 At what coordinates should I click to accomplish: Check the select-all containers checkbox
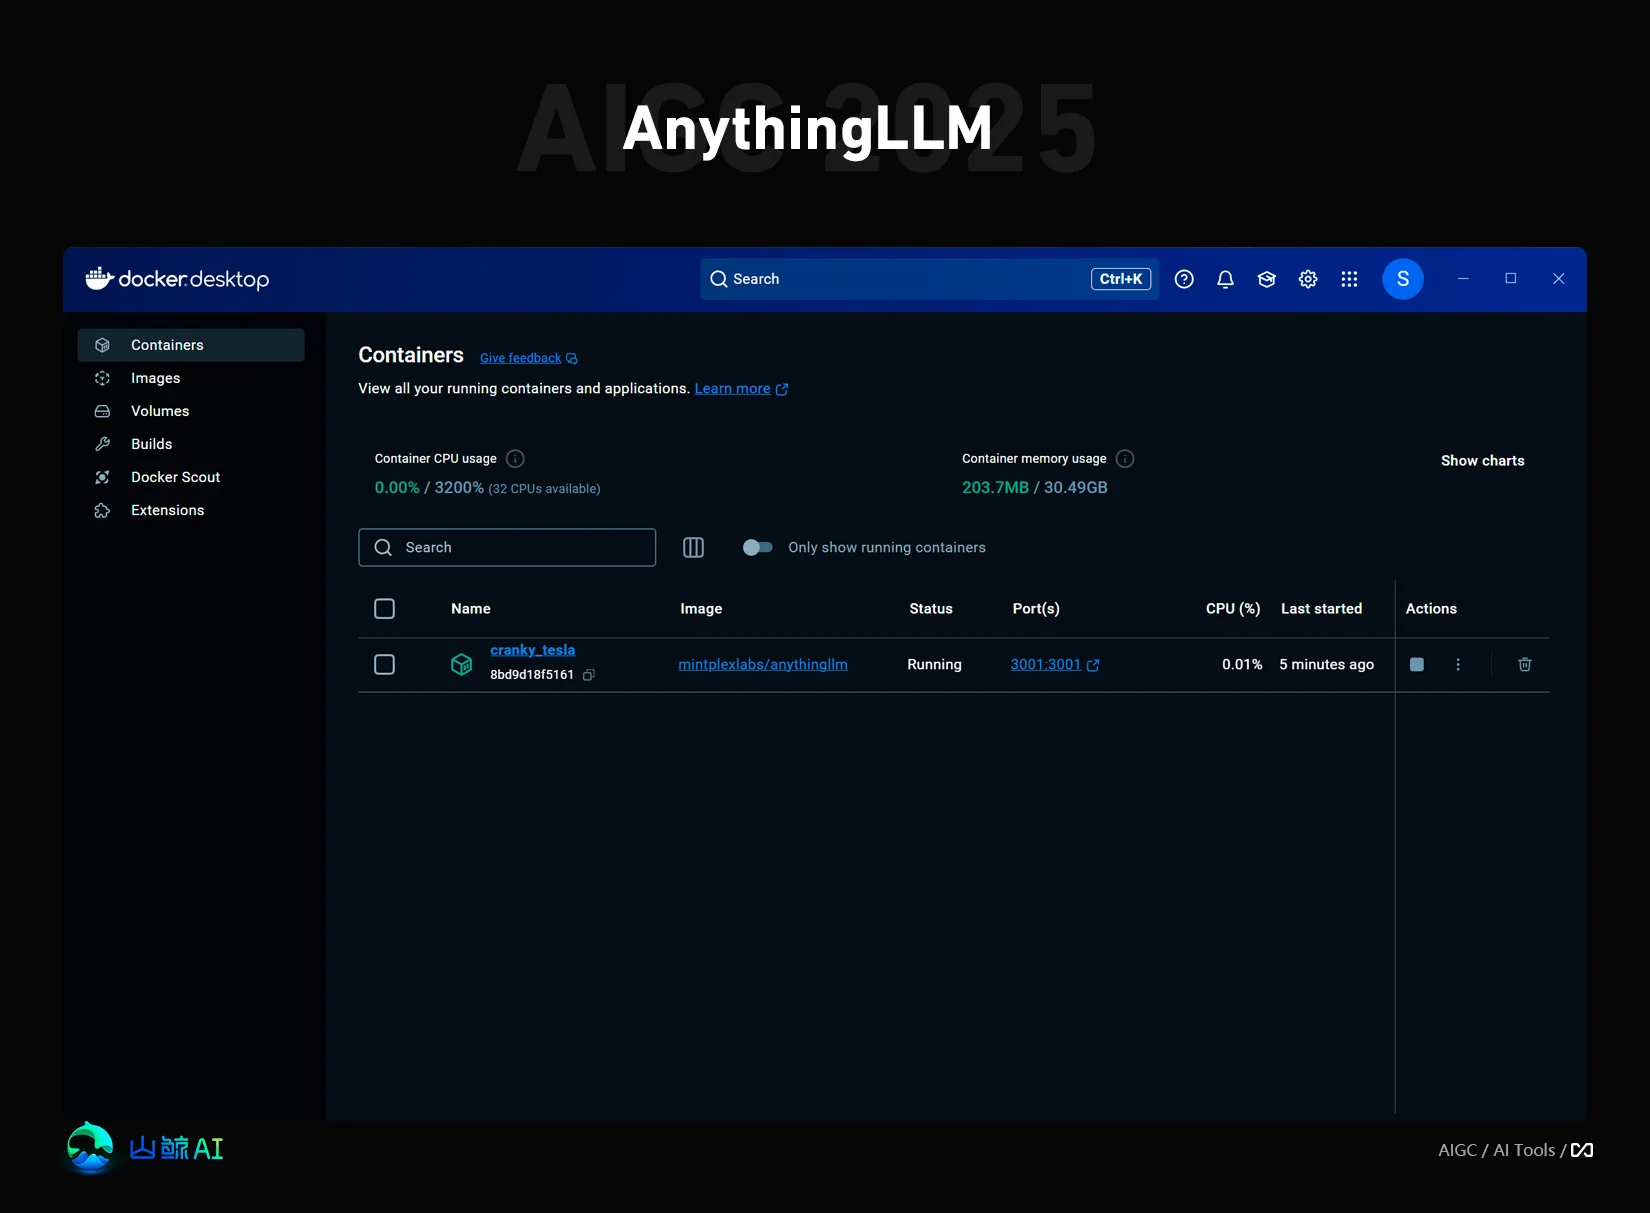pyautogui.click(x=384, y=609)
